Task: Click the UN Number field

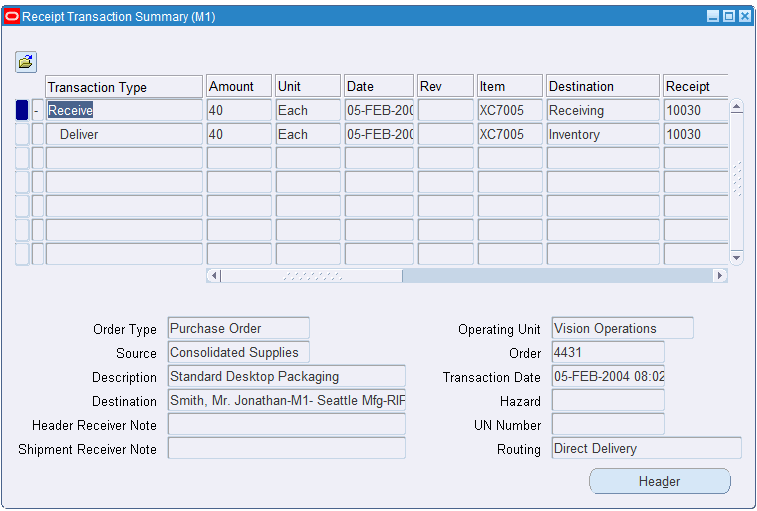Action: [608, 425]
